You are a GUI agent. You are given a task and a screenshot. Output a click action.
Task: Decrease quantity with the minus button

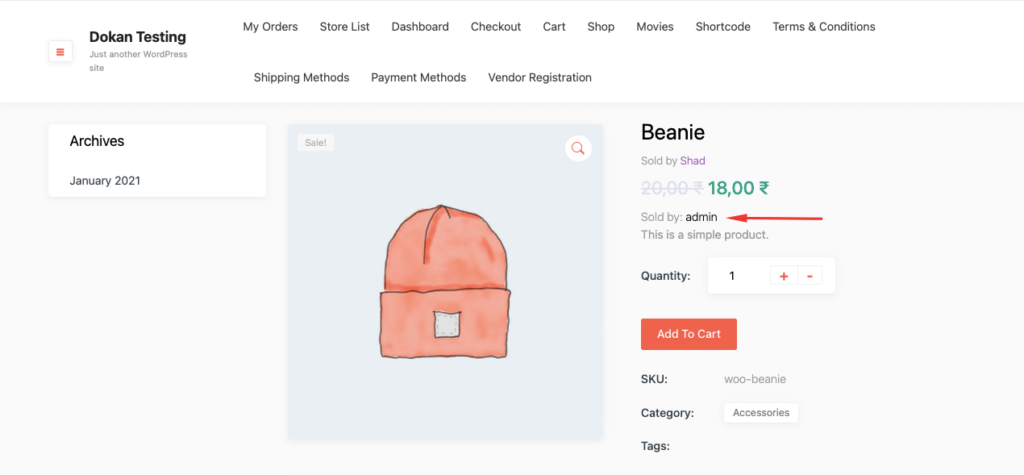[809, 276]
